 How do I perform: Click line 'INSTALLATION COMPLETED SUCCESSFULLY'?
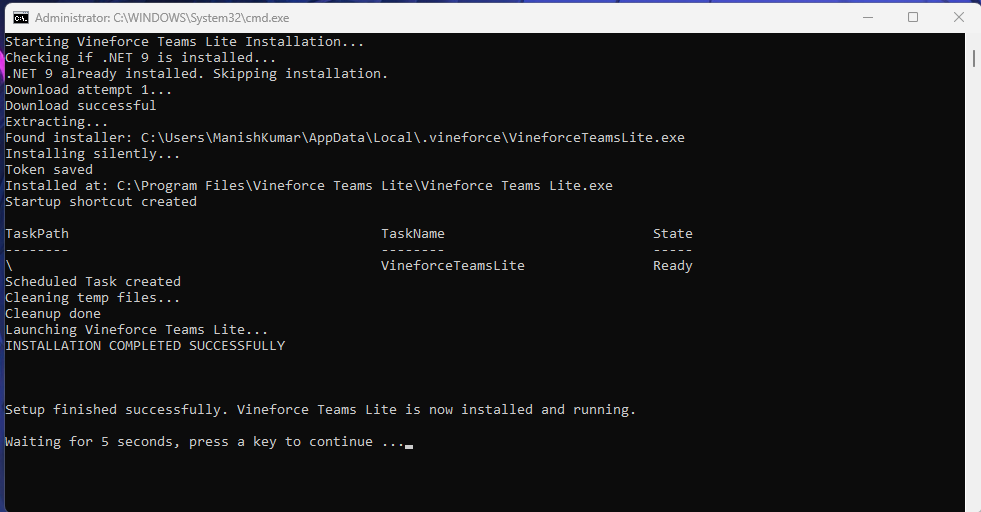click(145, 346)
